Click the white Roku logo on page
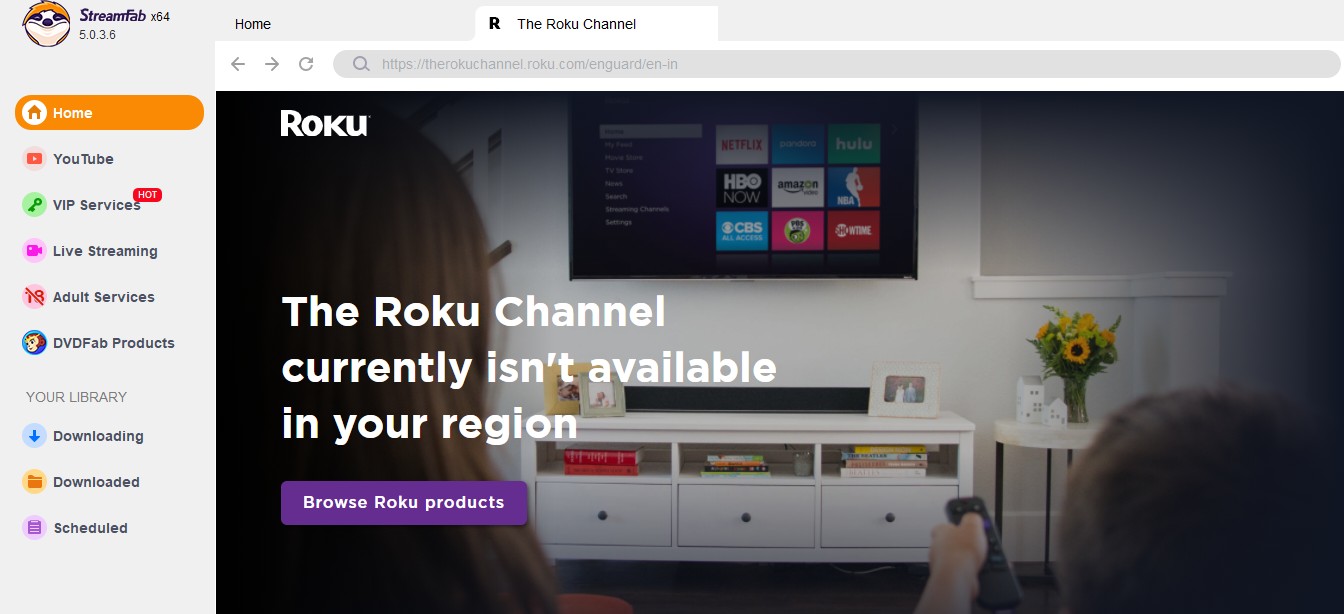This screenshot has height=614, width=1344. pos(325,123)
